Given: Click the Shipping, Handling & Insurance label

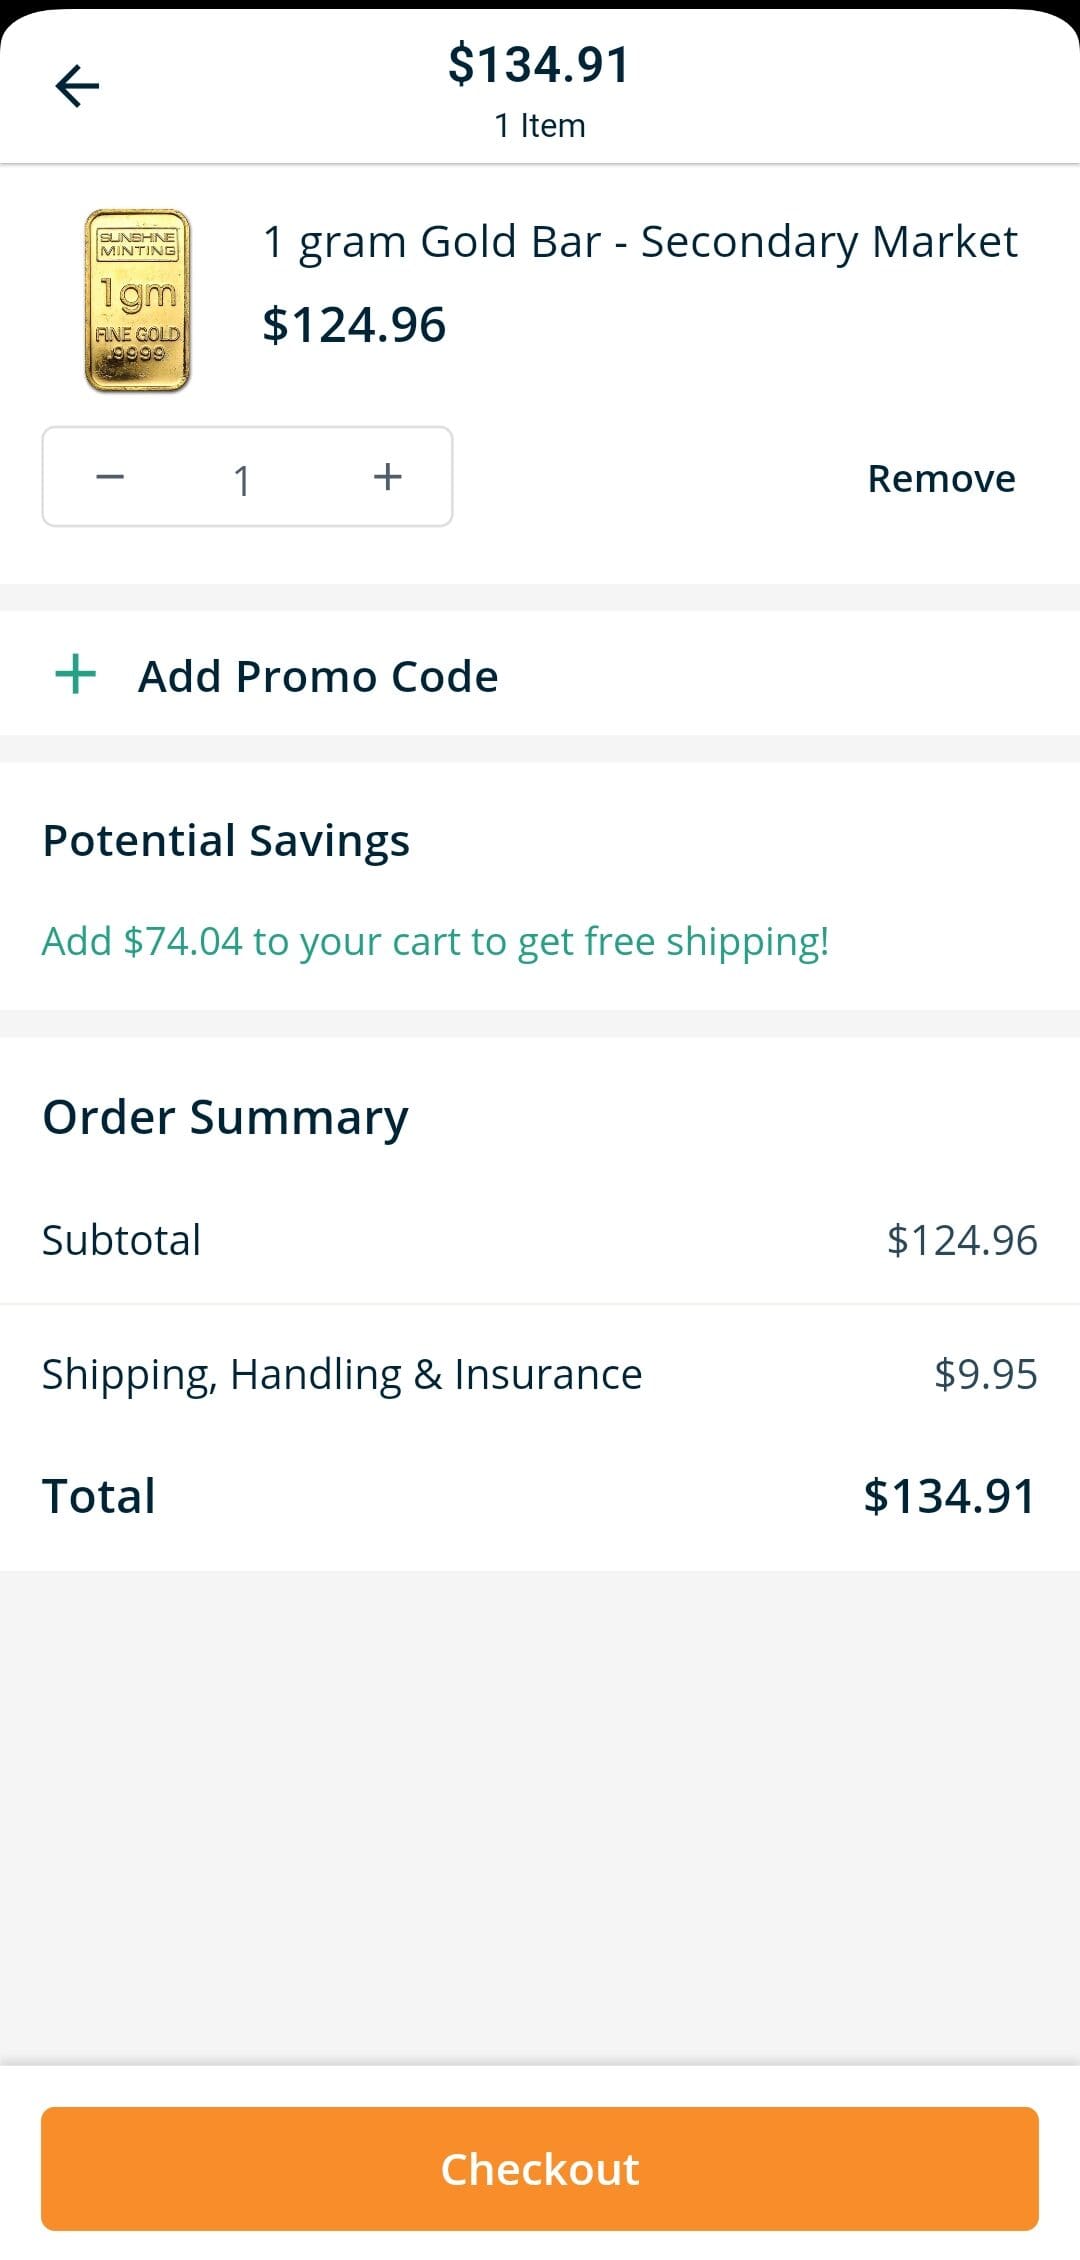Looking at the screenshot, I should pos(341,1374).
